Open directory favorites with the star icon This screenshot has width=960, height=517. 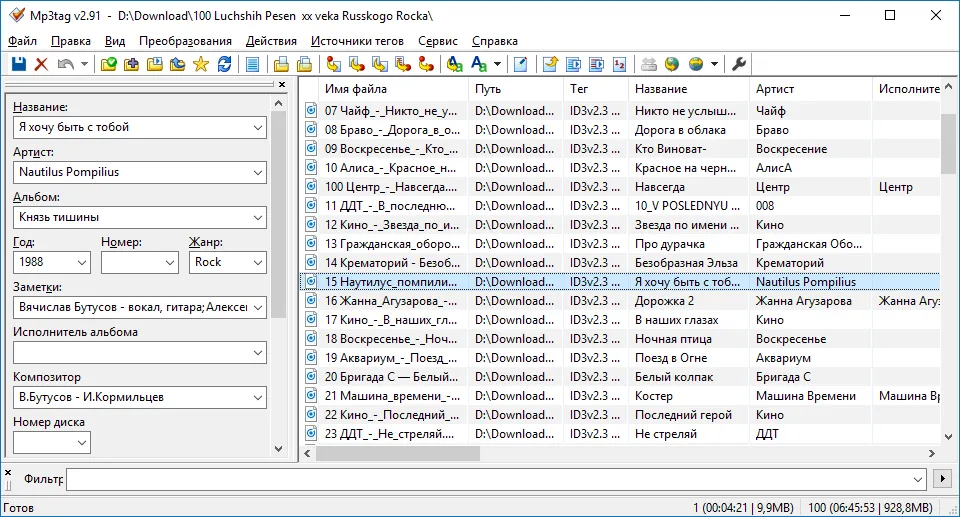tap(201, 64)
